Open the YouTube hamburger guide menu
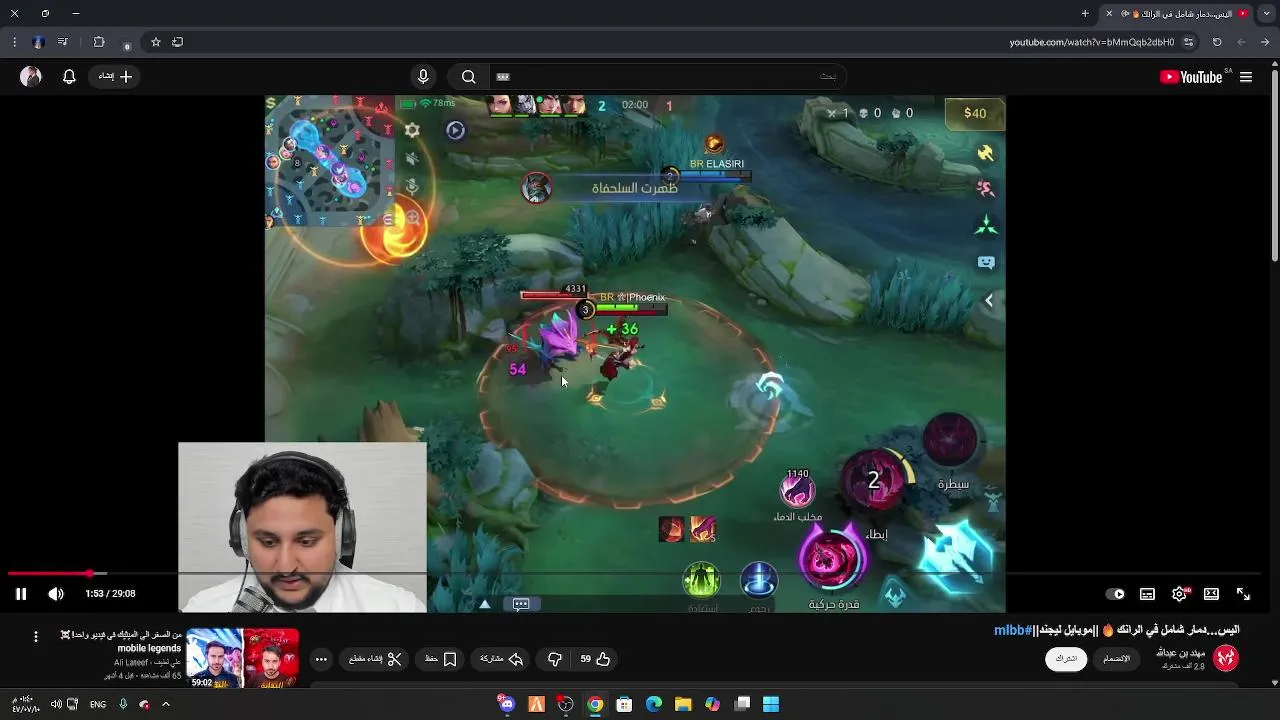This screenshot has width=1280, height=720. coord(1246,77)
